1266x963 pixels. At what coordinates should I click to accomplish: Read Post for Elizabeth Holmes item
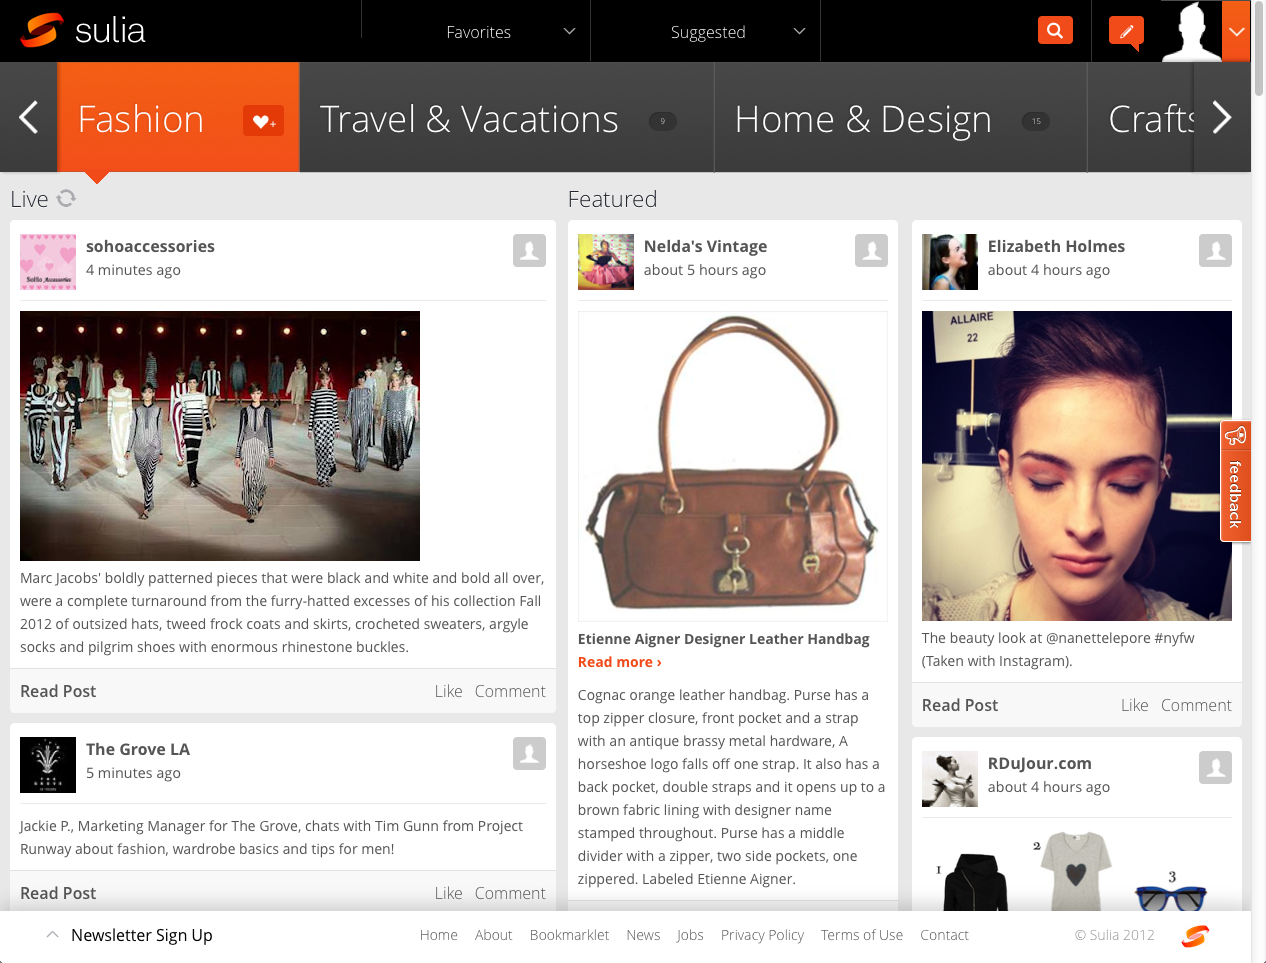(x=960, y=705)
